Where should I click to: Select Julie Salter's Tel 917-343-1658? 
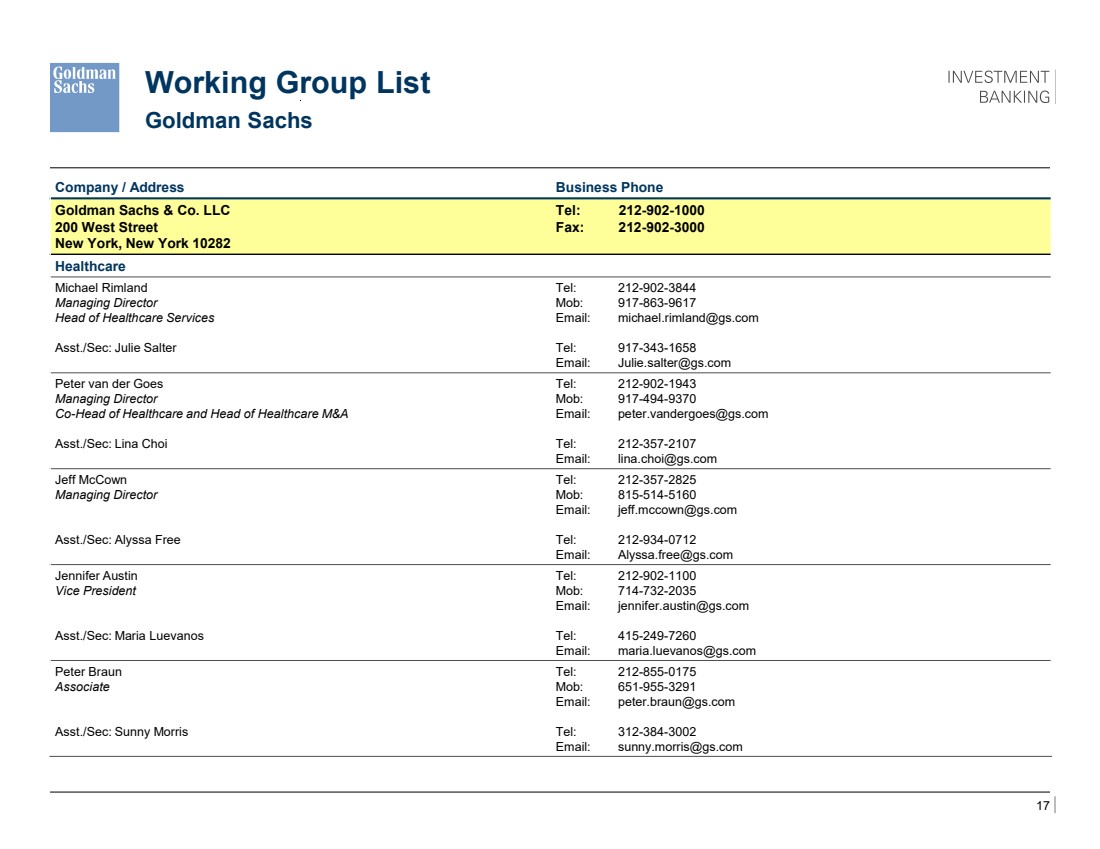pyautogui.click(x=657, y=348)
